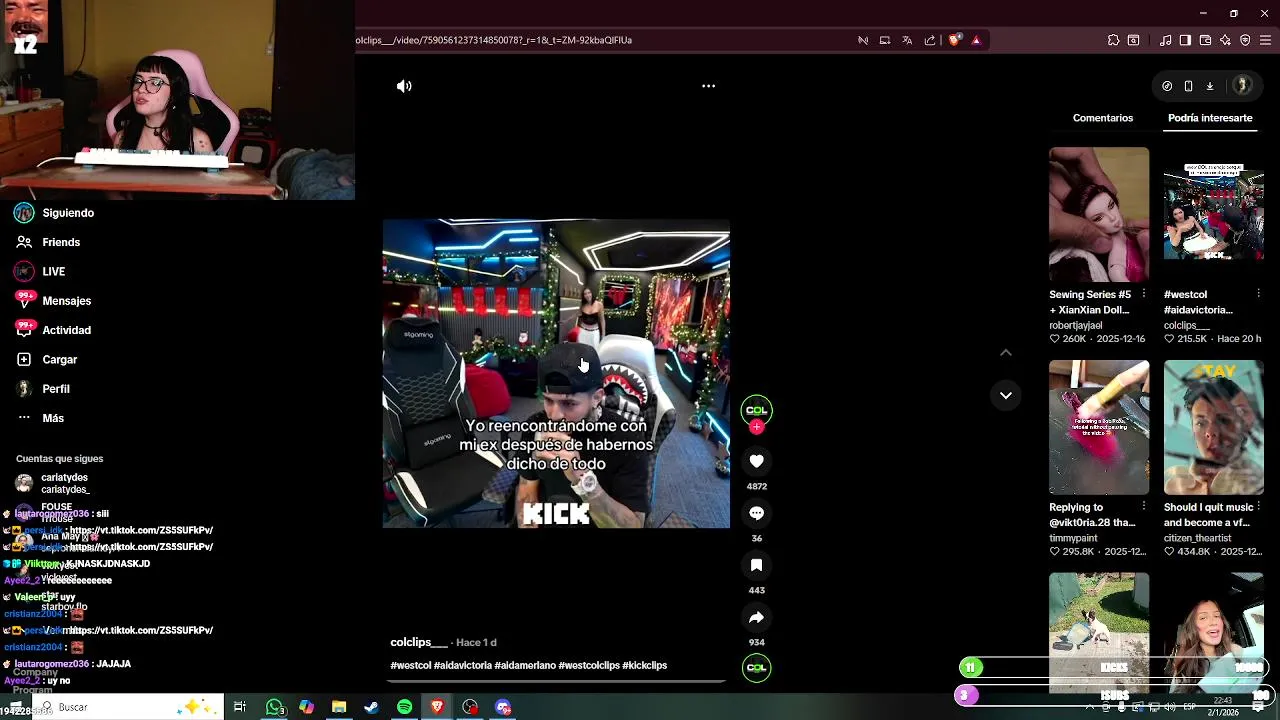Open robertjayjael author link
Viewport: 1280px width, 720px height.
point(1076,325)
